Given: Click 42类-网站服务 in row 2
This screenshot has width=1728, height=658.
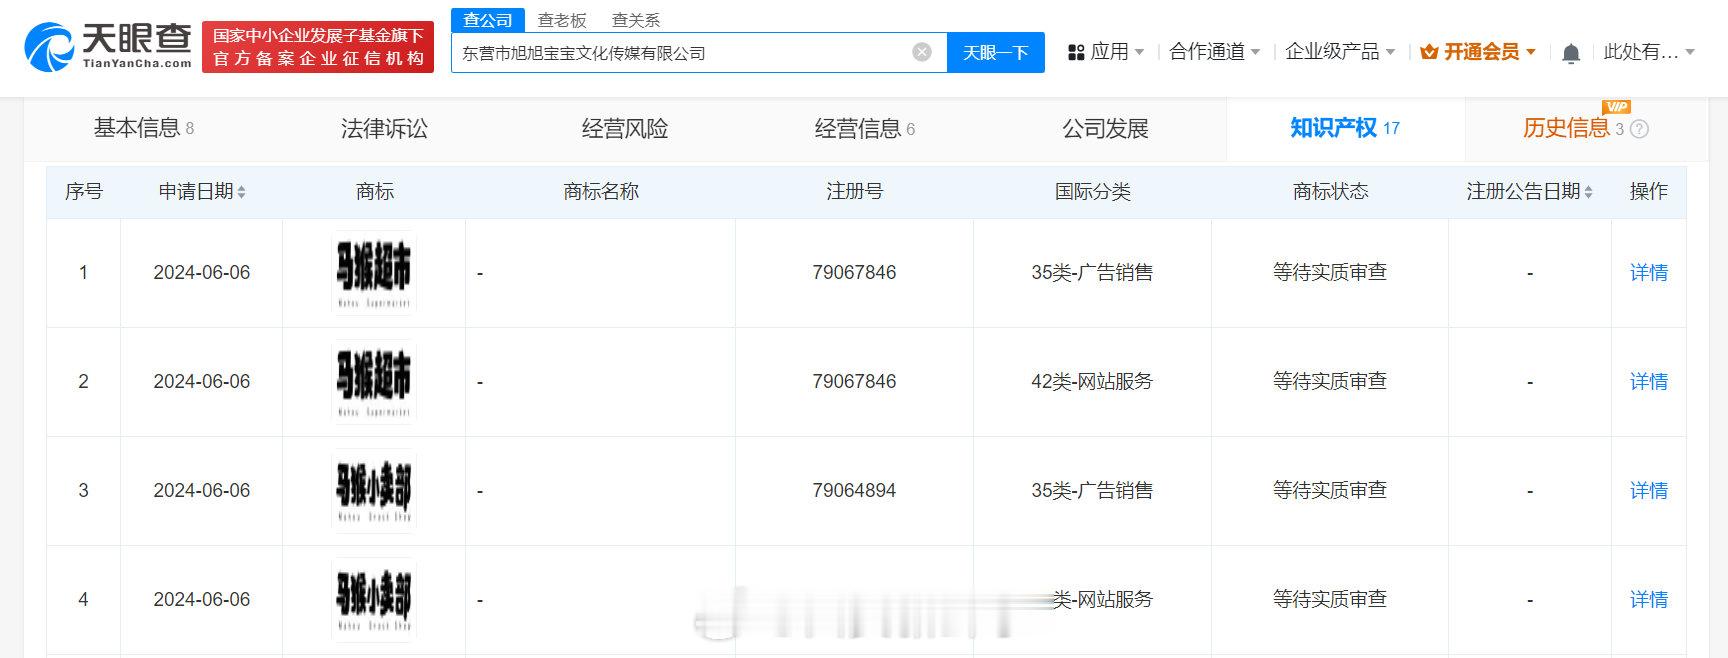Looking at the screenshot, I should pyautogui.click(x=1092, y=381).
